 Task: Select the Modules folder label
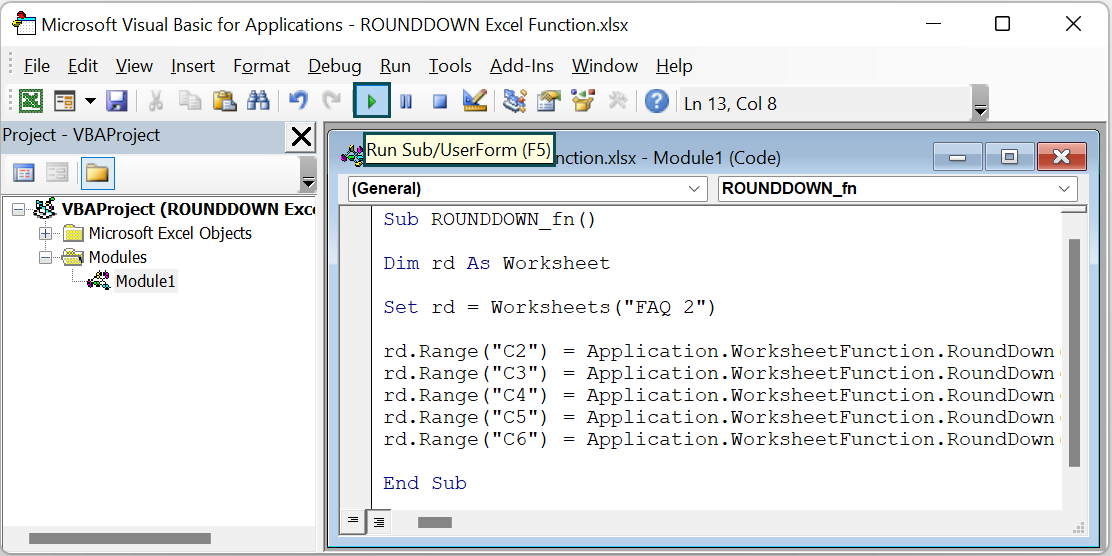118,257
